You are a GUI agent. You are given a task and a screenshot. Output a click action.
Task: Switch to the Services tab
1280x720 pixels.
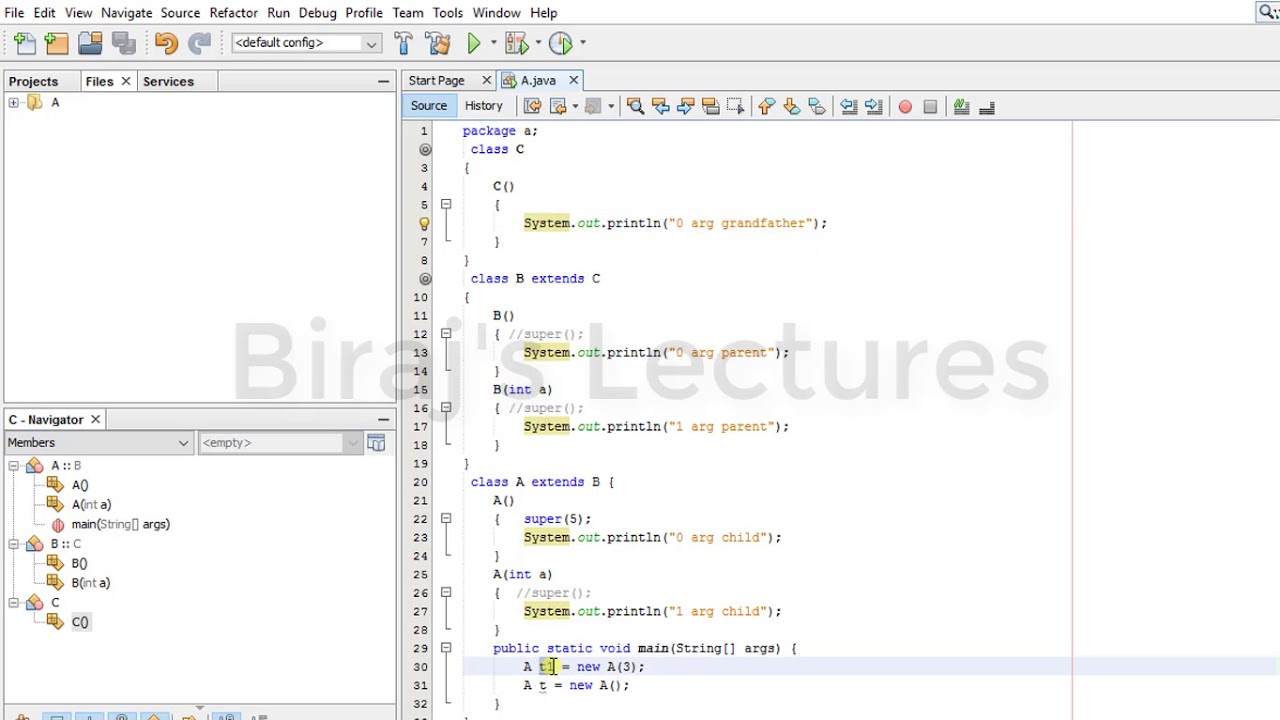[x=168, y=81]
